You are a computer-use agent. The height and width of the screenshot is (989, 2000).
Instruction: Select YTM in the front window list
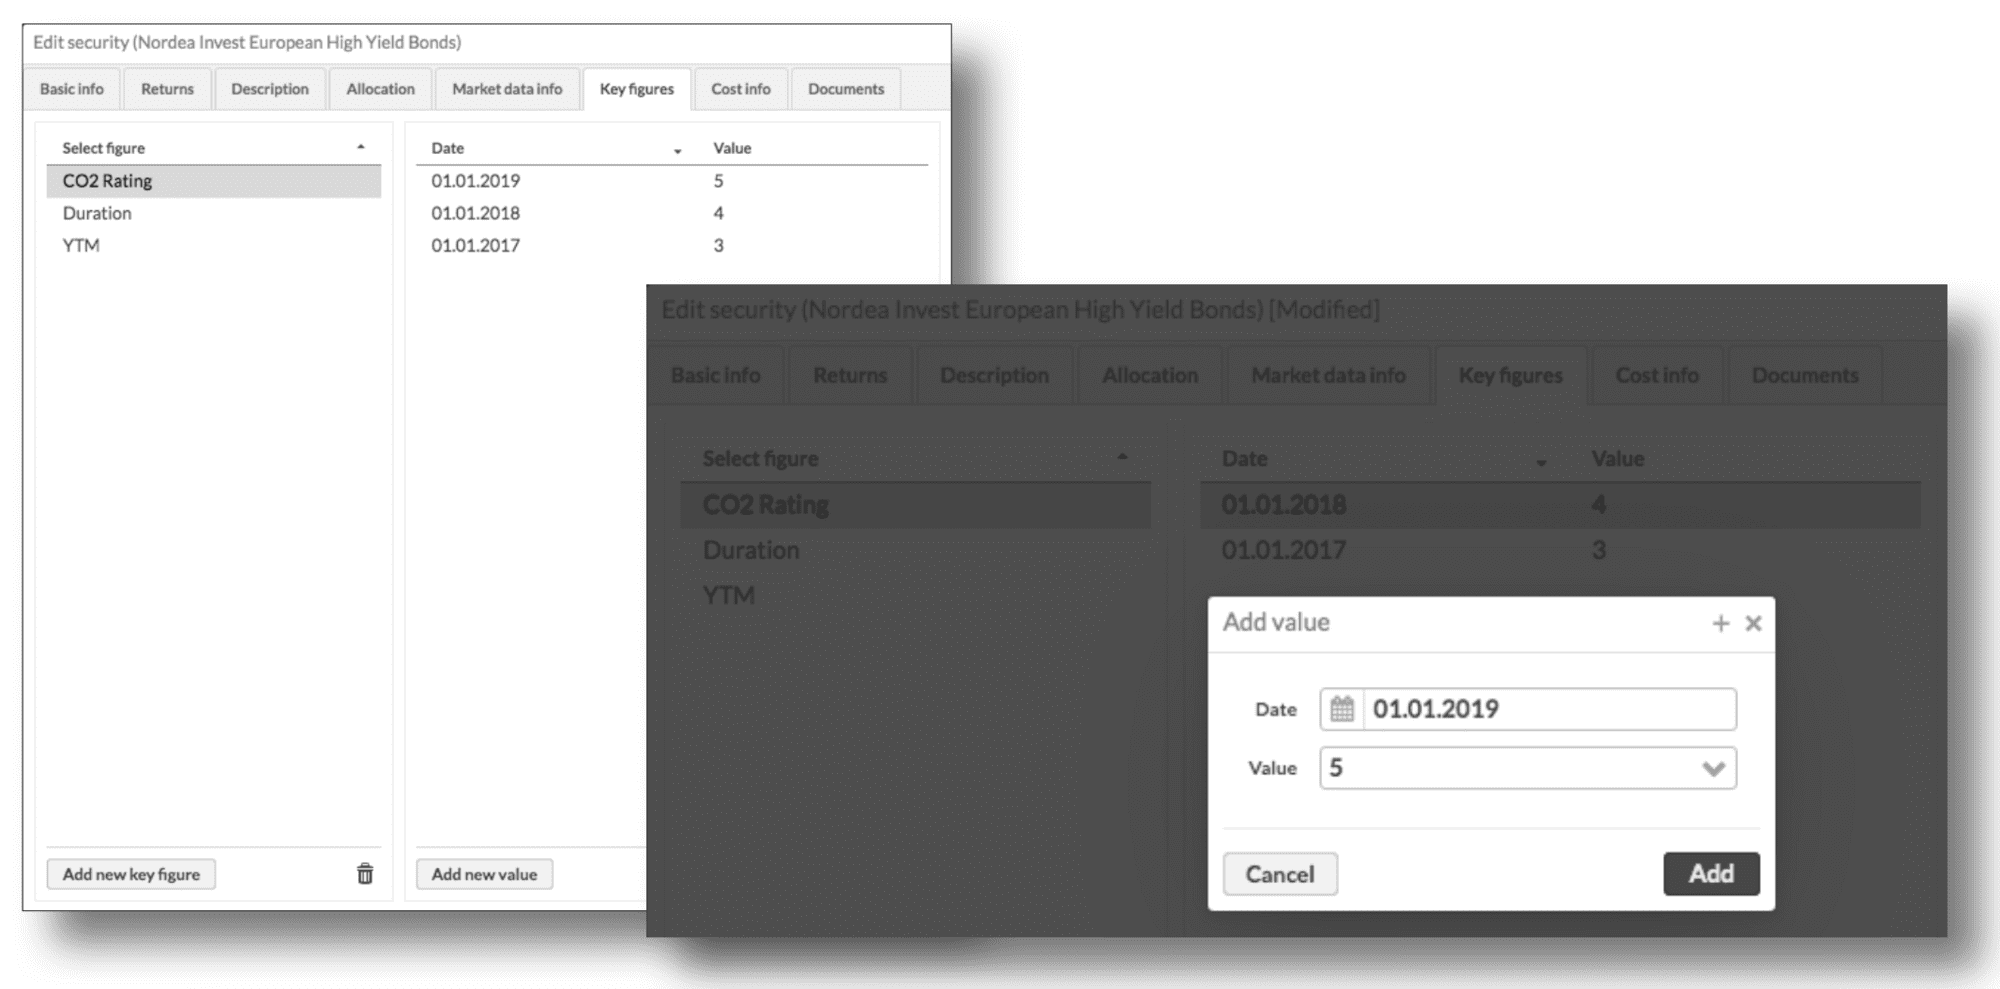[x=214, y=245]
